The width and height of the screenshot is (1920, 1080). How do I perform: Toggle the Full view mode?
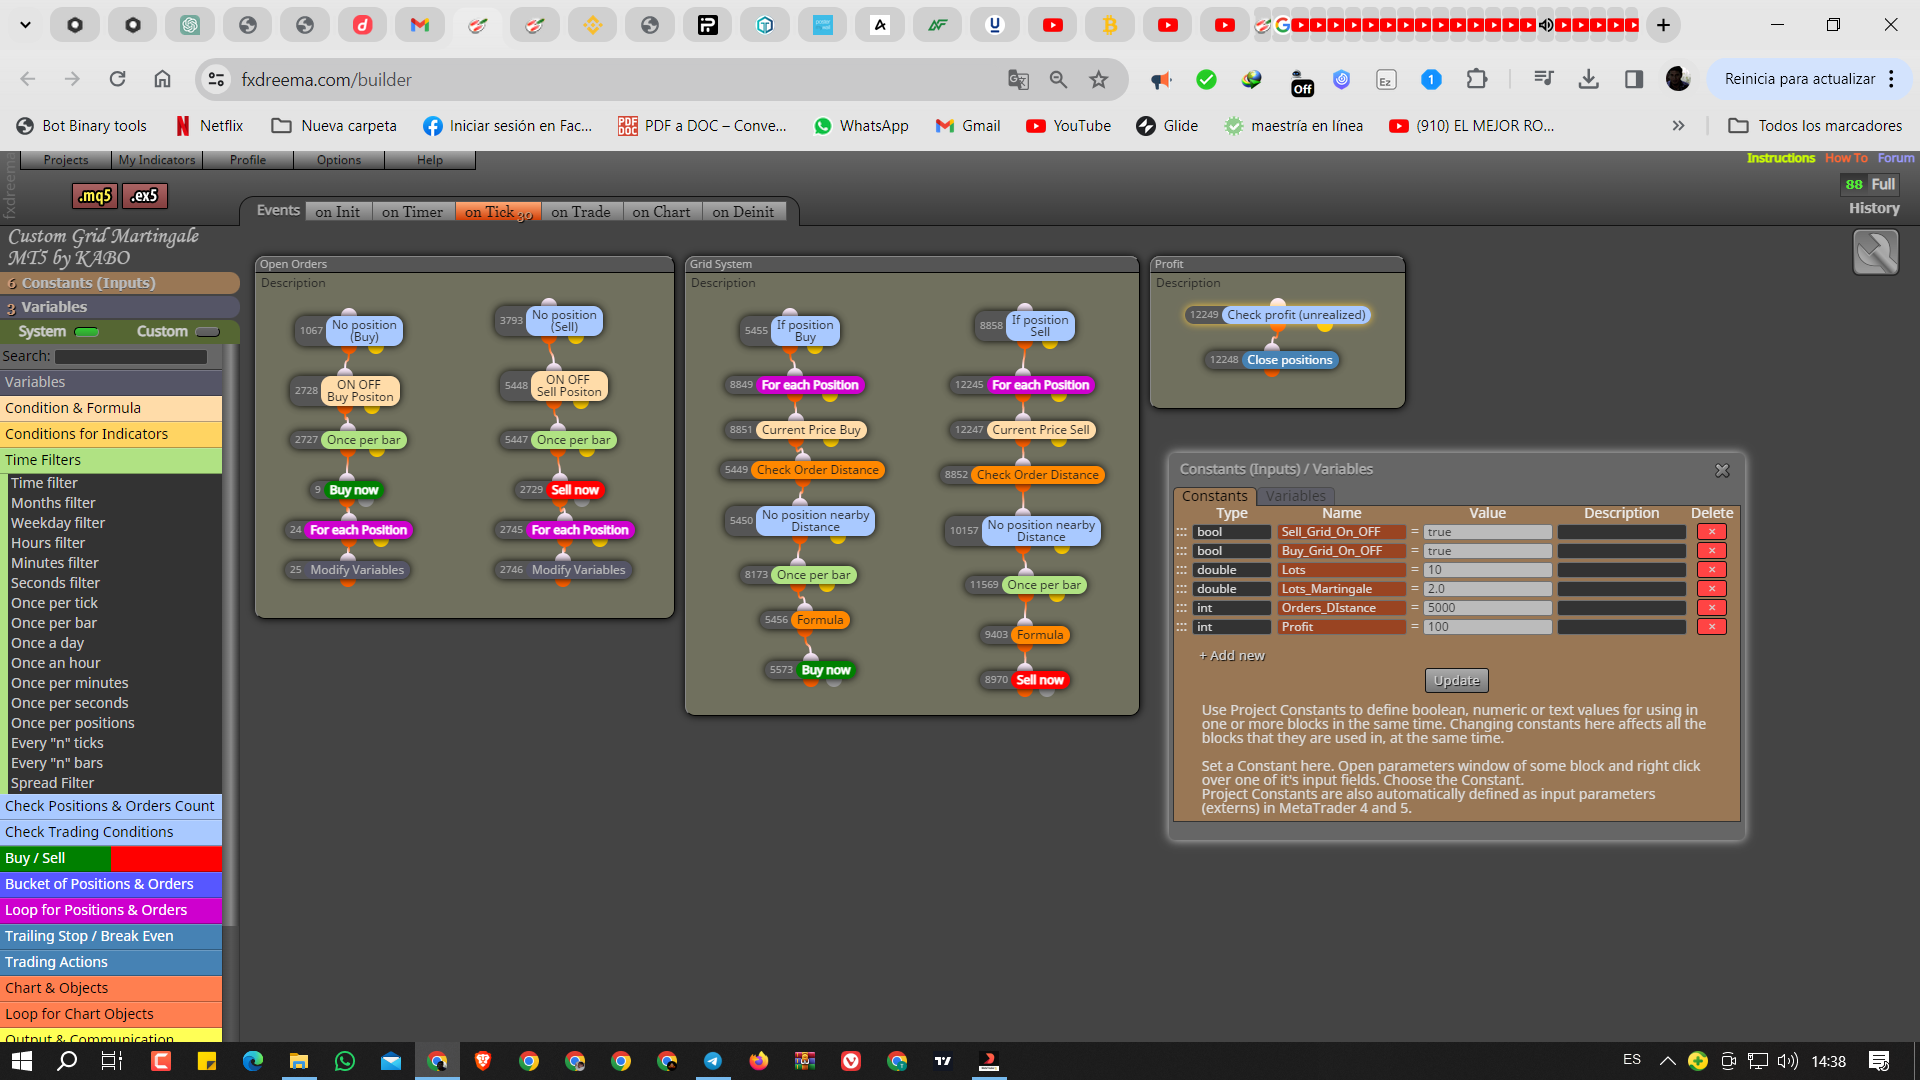(x=1883, y=184)
